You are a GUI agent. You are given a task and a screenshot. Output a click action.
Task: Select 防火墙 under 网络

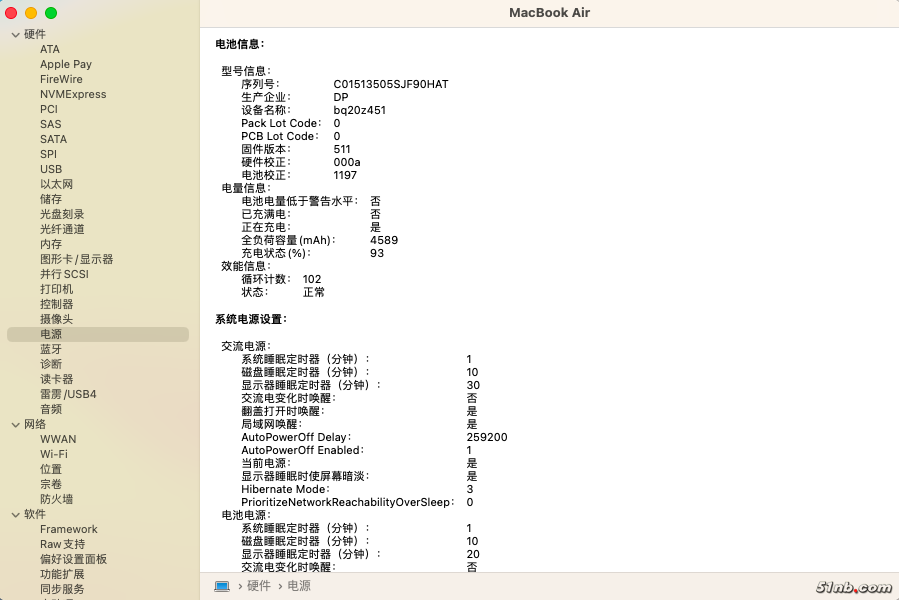coord(56,499)
